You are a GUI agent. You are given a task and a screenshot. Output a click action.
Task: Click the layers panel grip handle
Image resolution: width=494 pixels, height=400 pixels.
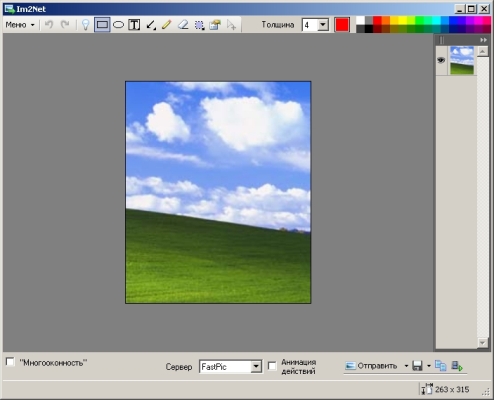(x=442, y=40)
